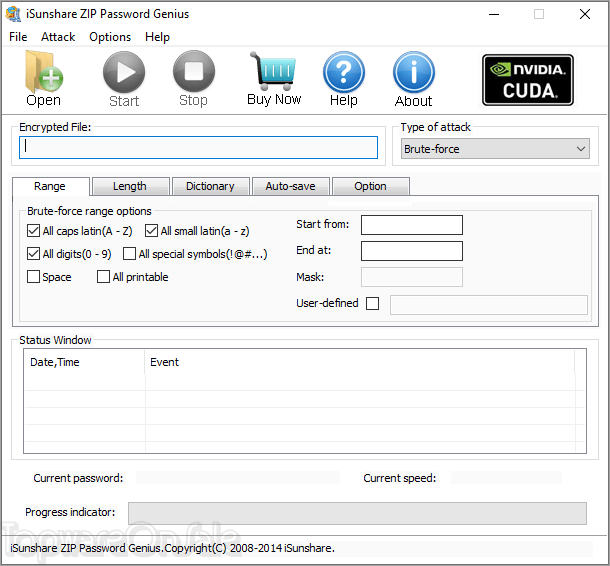Open the Attack menu
This screenshot has height=566, width=610.
click(58, 37)
